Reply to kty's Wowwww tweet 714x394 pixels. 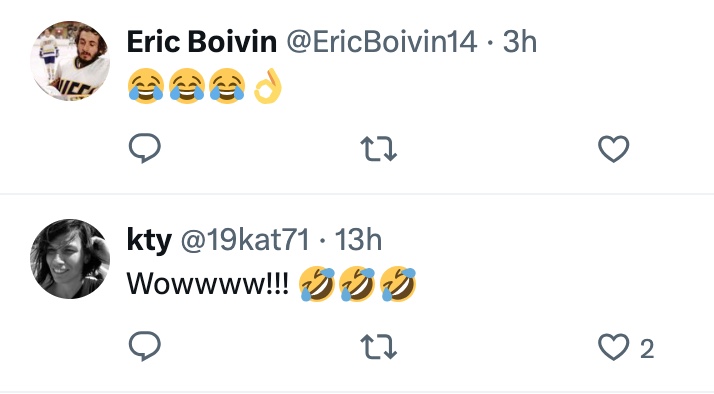pyautogui.click(x=145, y=347)
